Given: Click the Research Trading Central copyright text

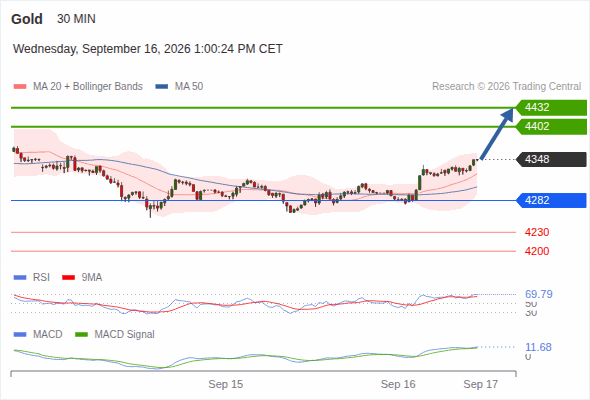Looking at the screenshot, I should click(x=506, y=87).
